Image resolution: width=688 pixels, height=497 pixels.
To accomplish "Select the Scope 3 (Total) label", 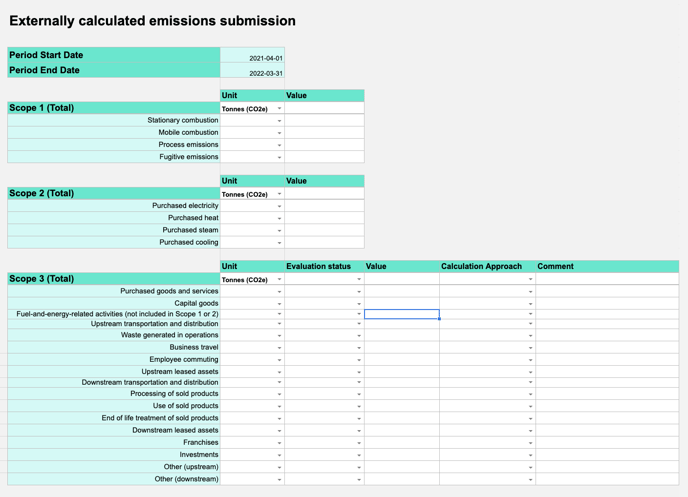I will pos(114,279).
